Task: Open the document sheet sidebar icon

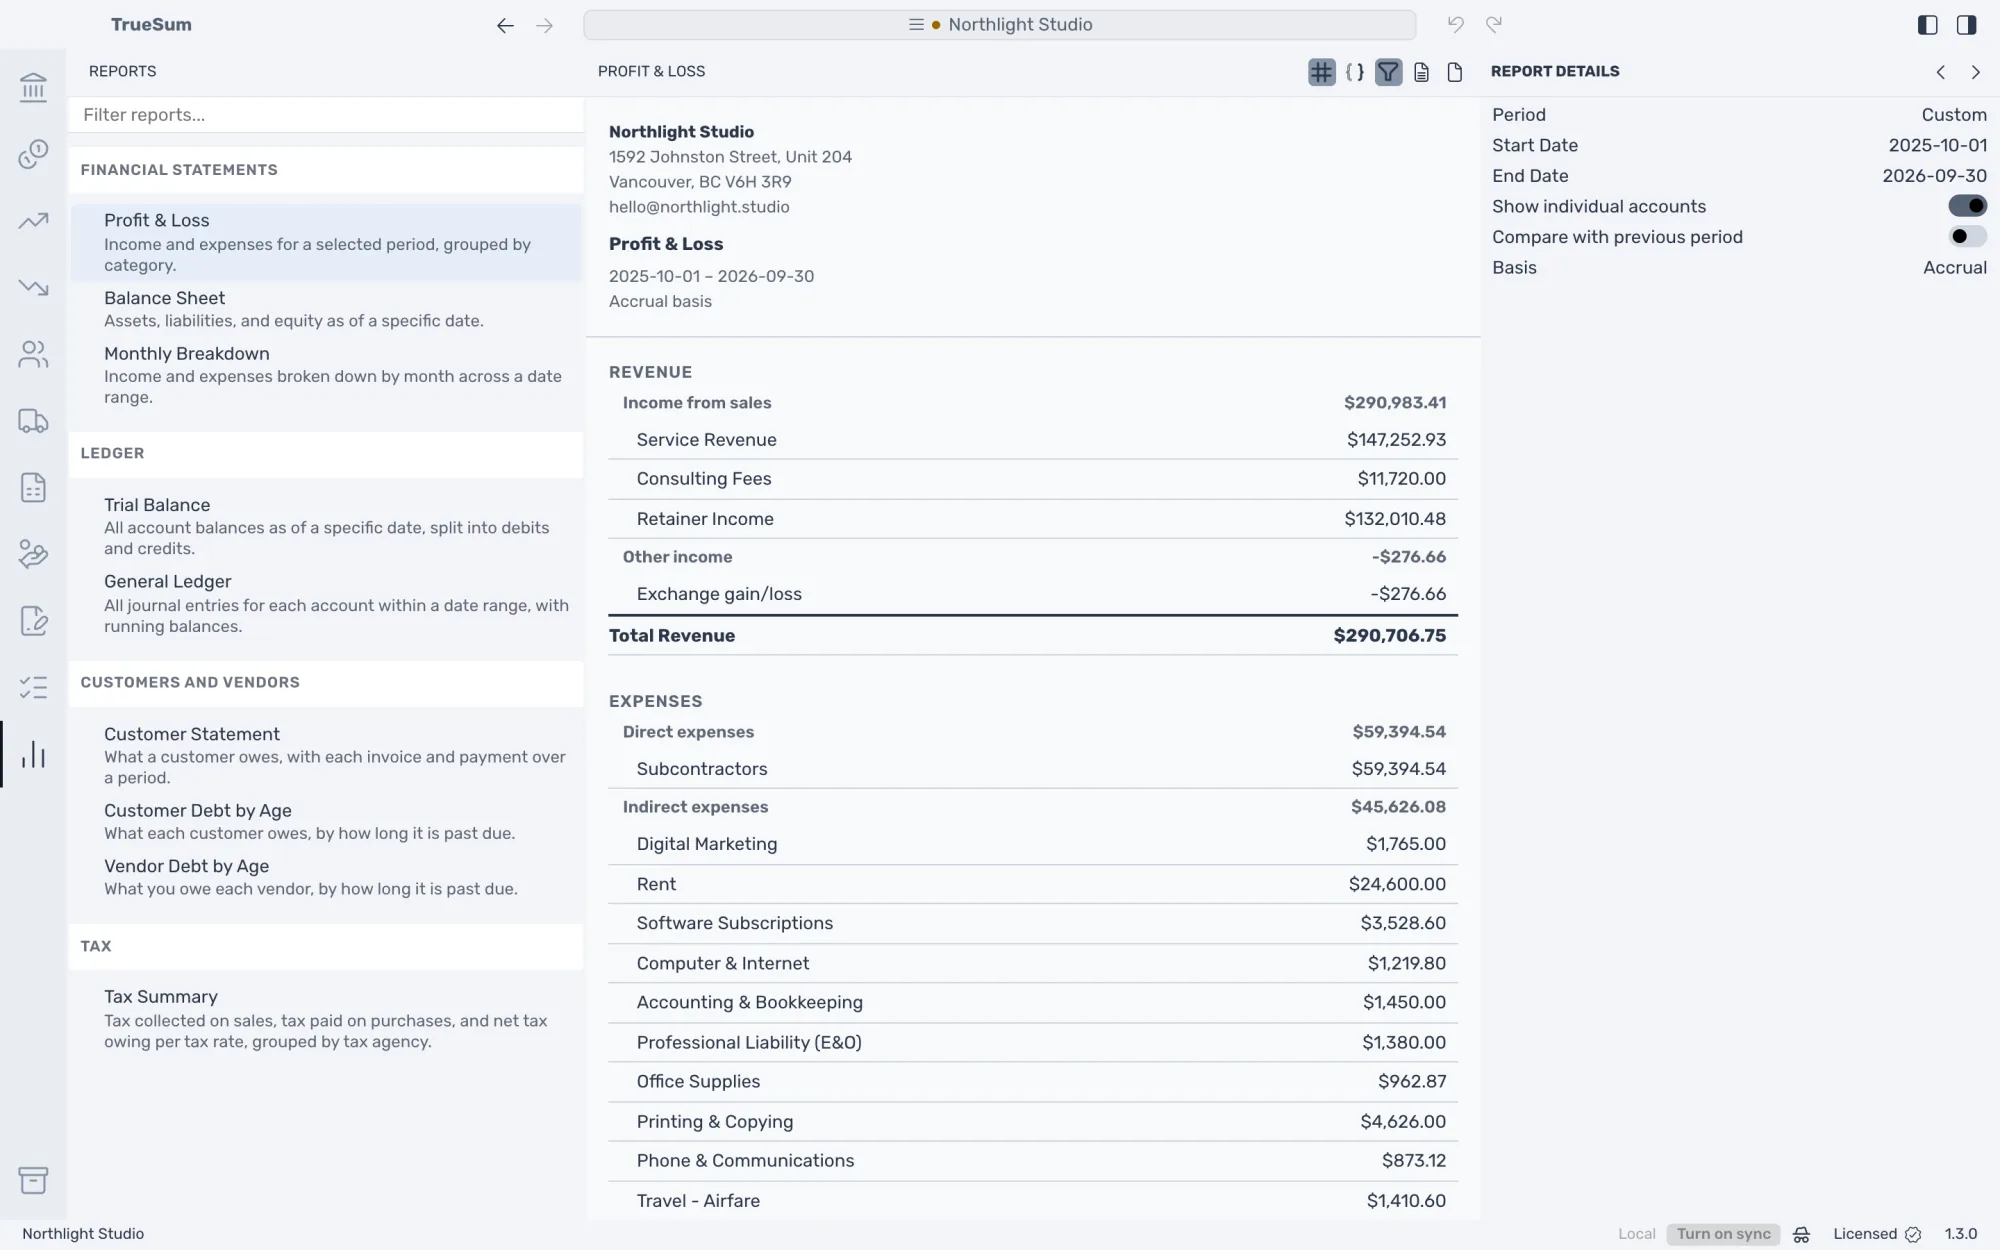Action: (33, 488)
